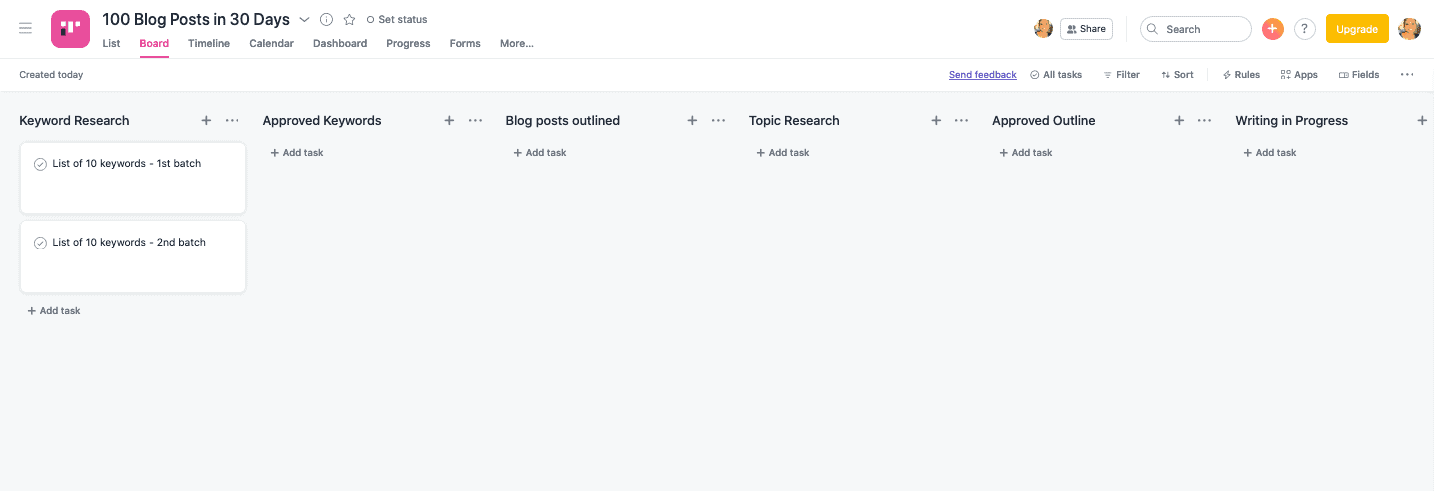Switch to the Timeline tab
The height and width of the screenshot is (491, 1434).
tap(209, 43)
